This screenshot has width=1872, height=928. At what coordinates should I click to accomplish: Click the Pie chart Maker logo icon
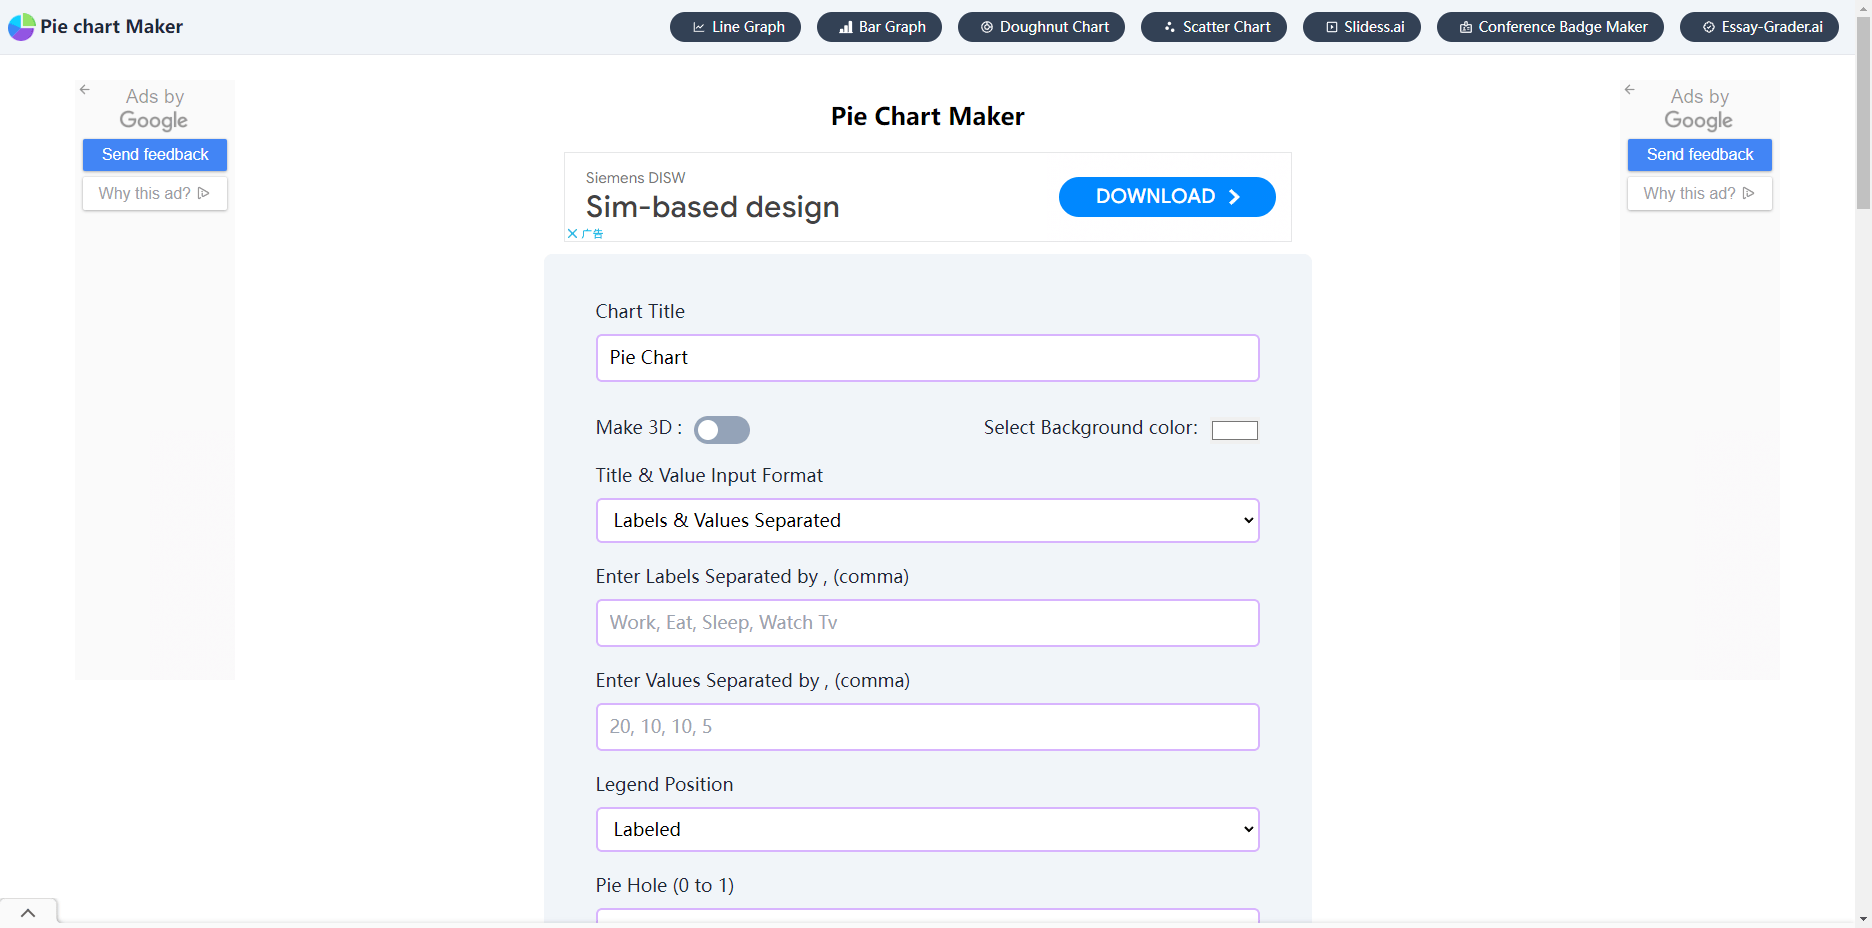pos(20,26)
